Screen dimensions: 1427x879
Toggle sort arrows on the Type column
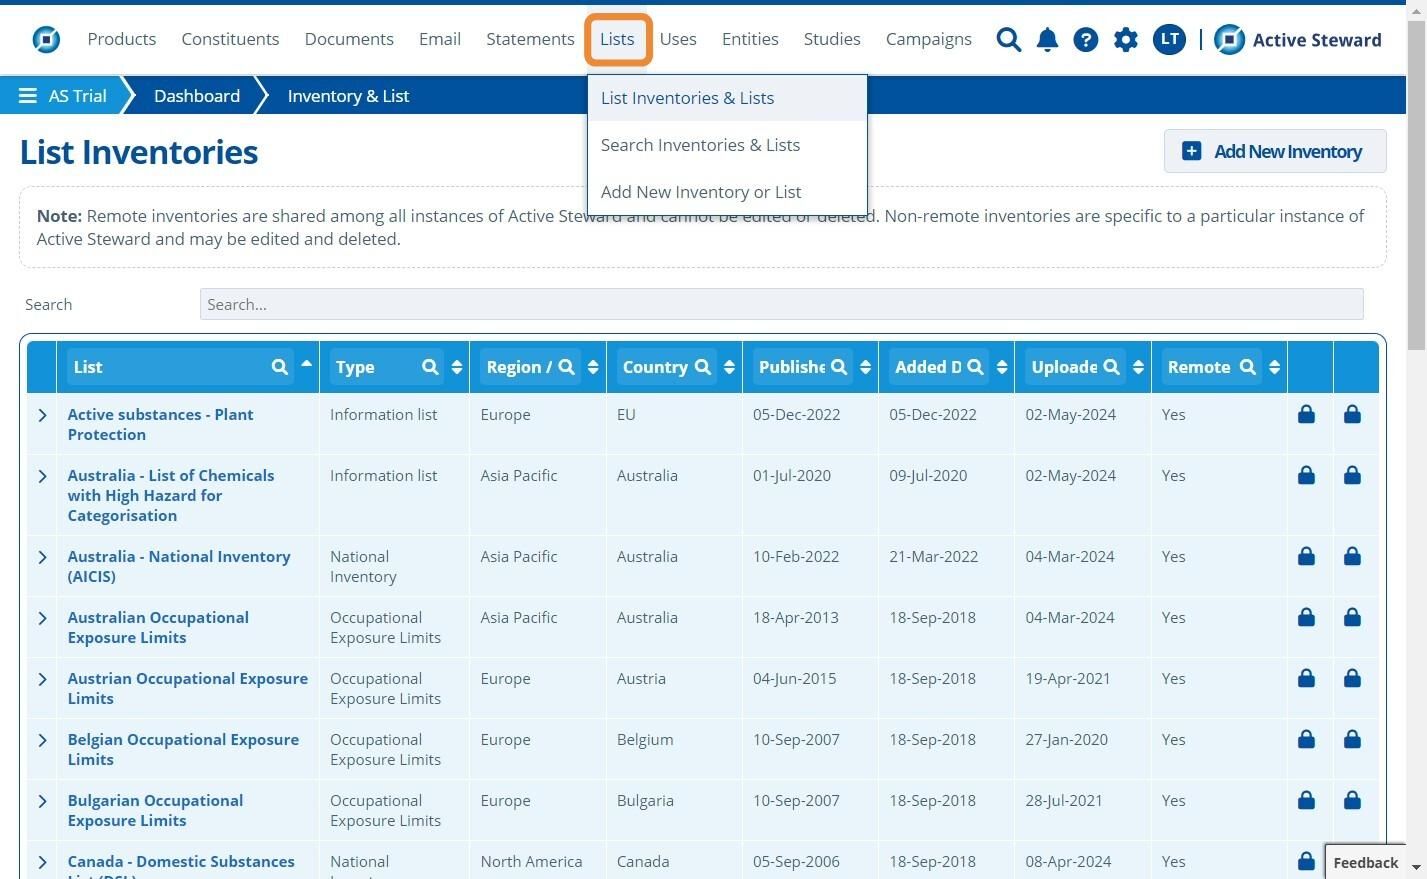click(x=457, y=367)
